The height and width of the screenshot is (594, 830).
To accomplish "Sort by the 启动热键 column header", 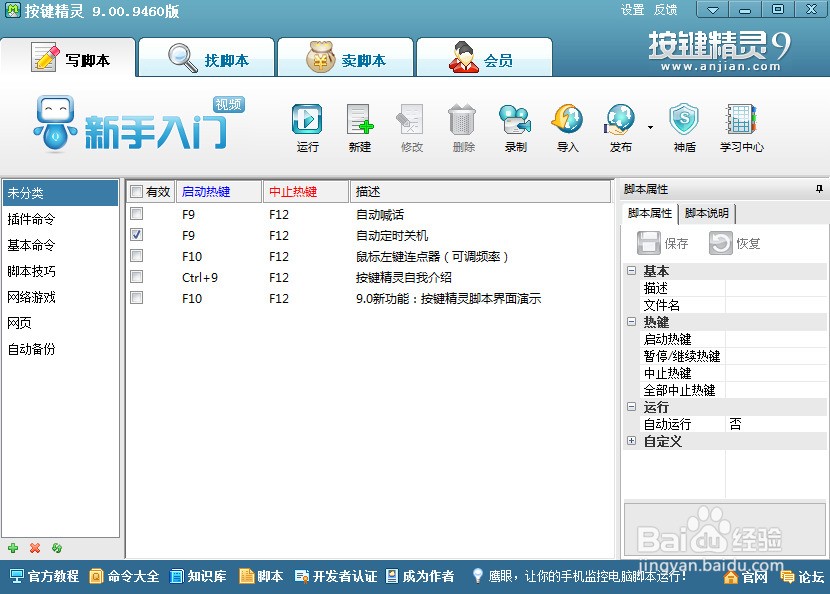I will [219, 192].
